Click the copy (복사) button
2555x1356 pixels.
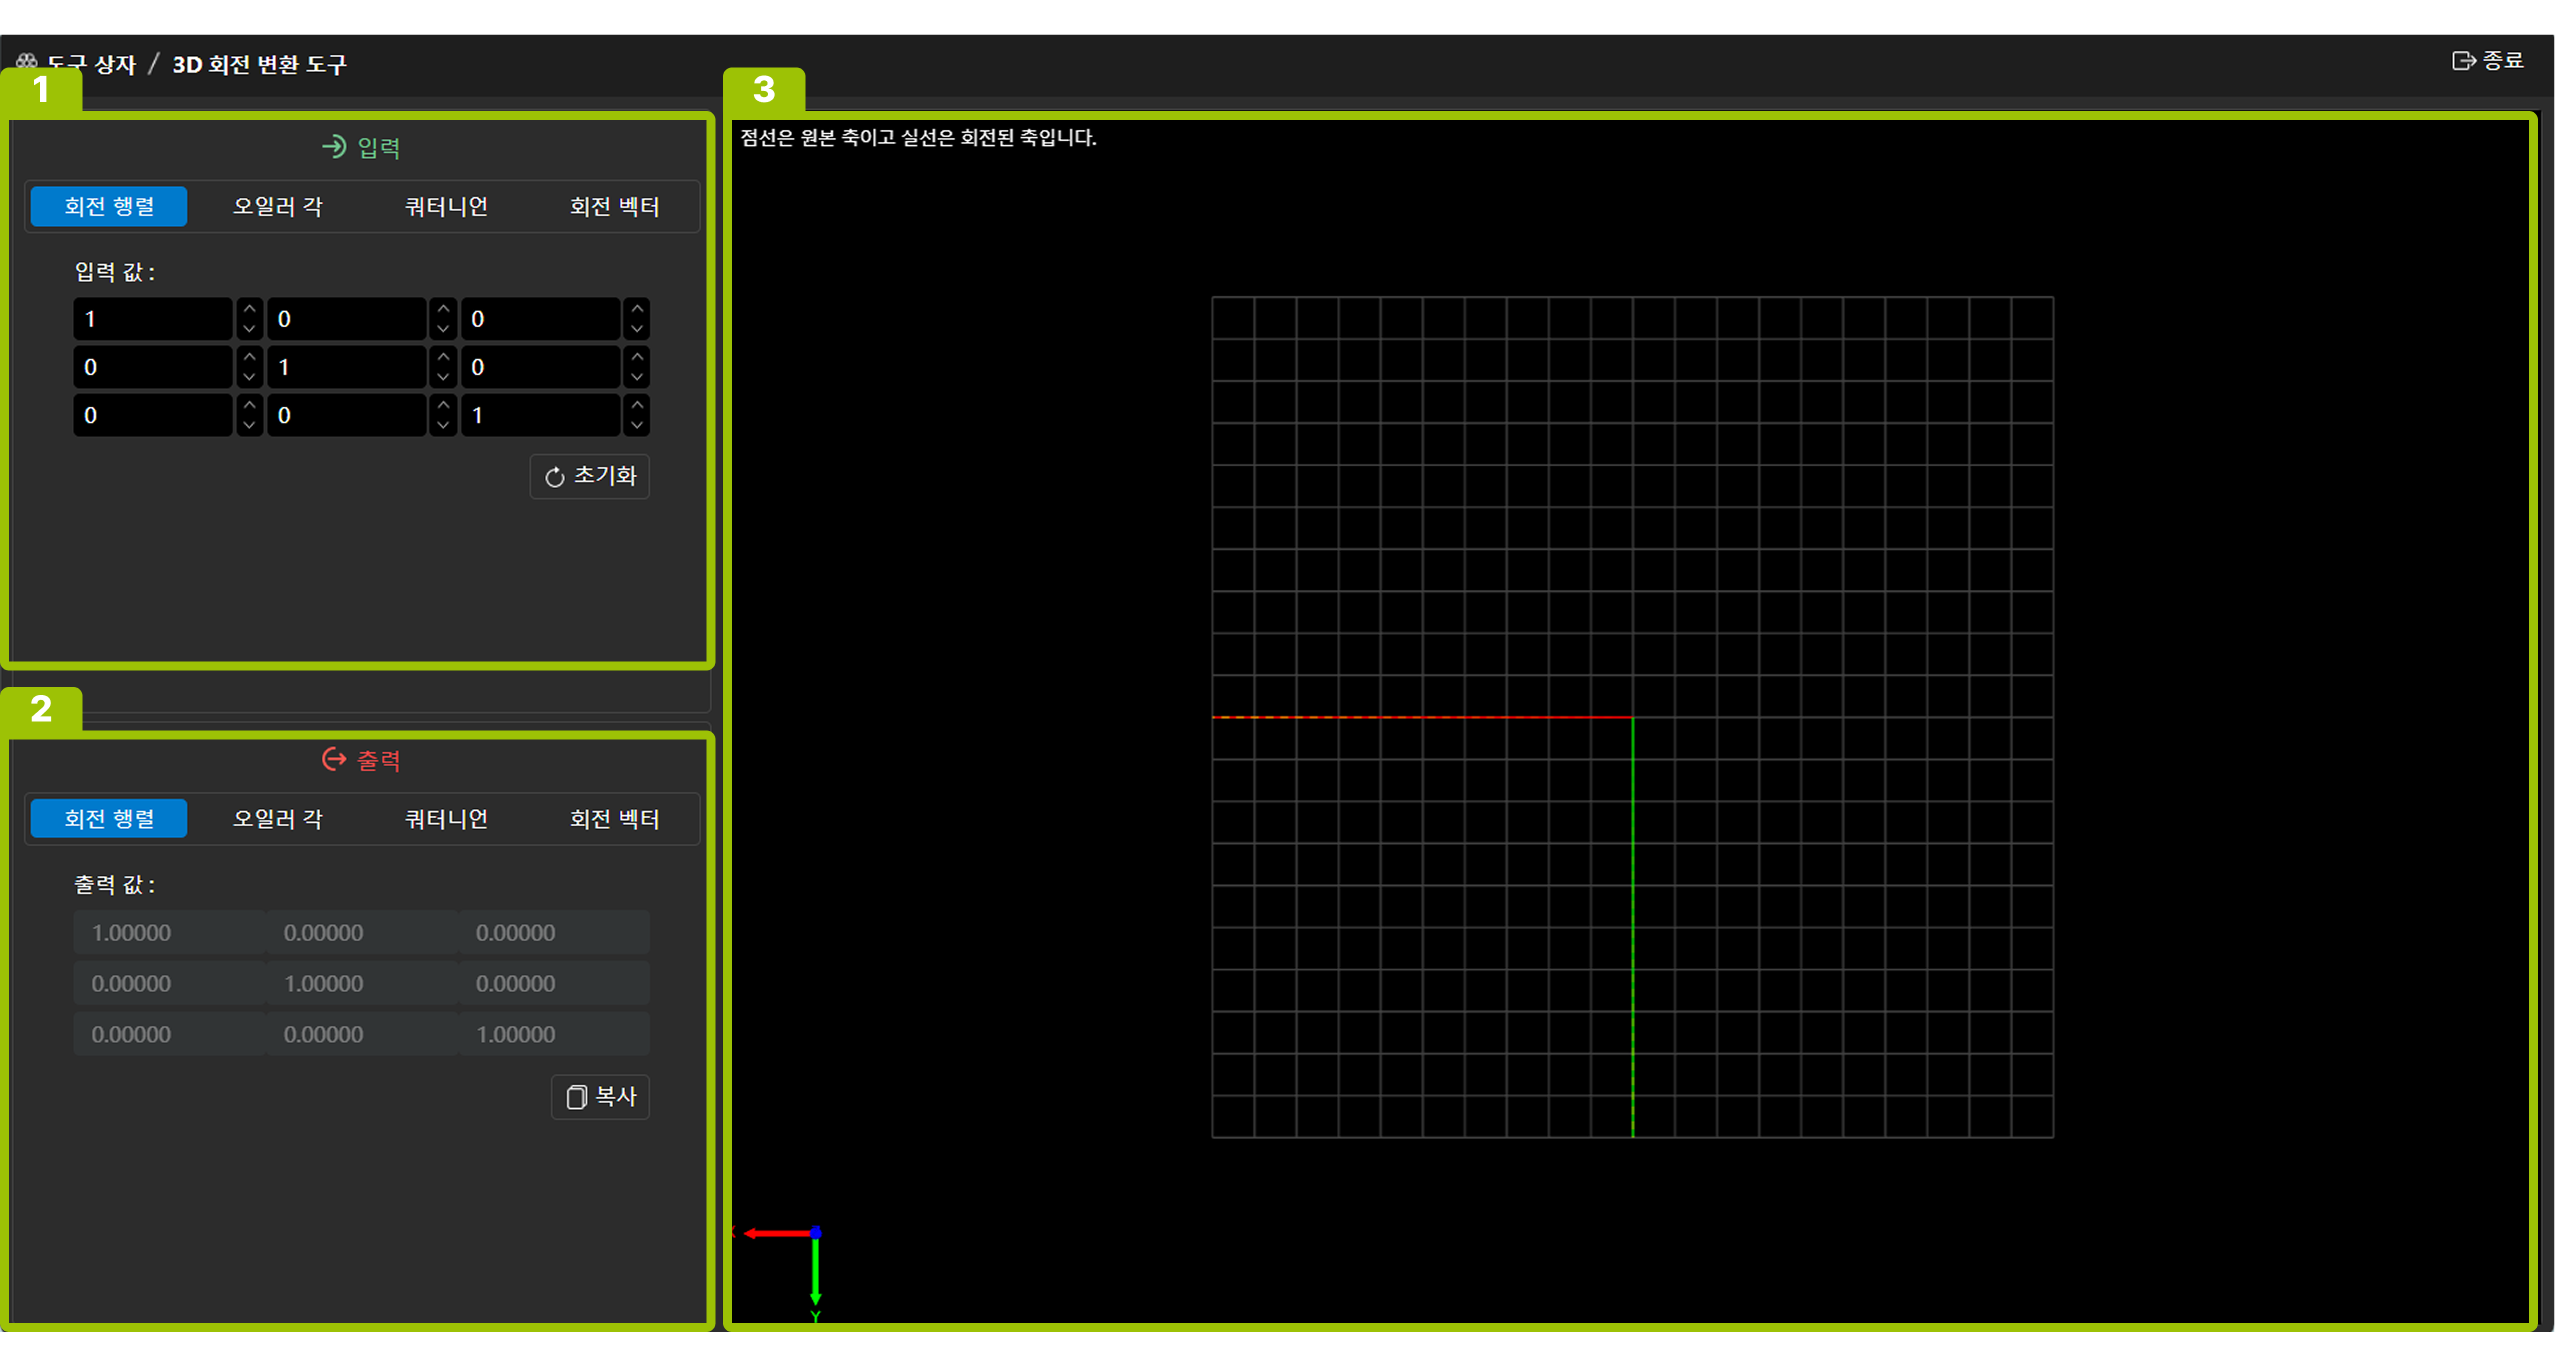point(601,1097)
